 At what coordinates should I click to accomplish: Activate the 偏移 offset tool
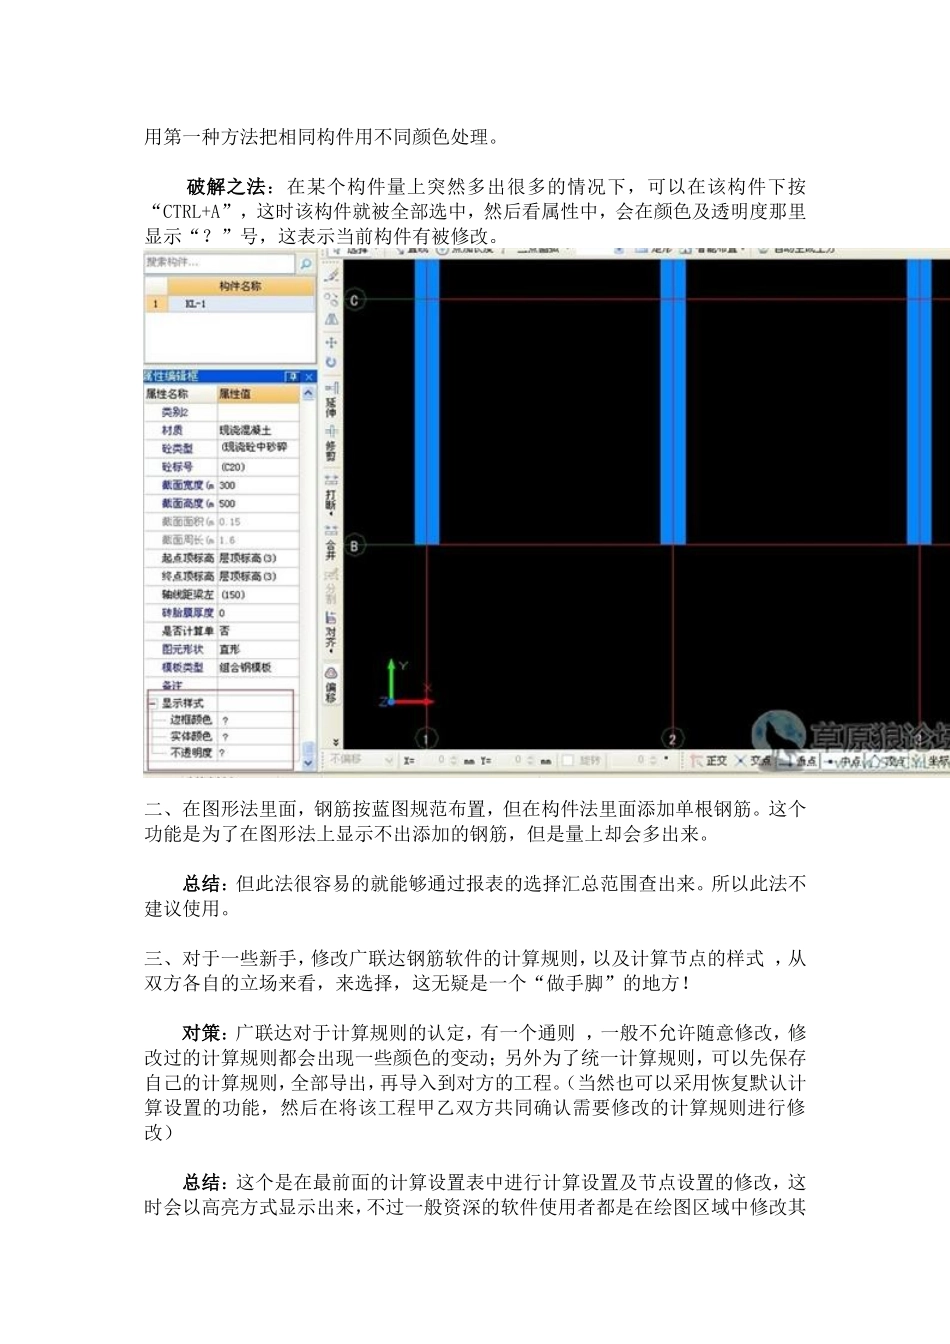[332, 686]
